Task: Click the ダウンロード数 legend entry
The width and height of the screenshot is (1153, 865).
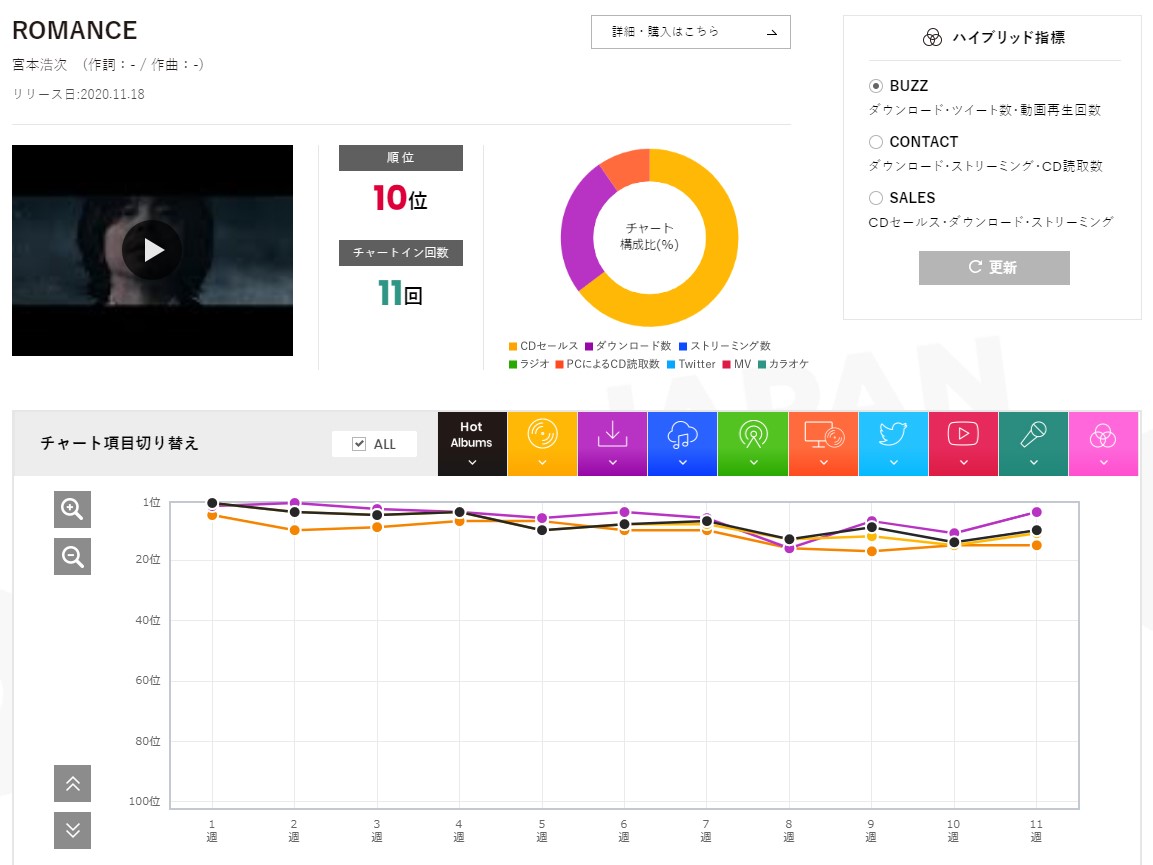Action: 628,346
